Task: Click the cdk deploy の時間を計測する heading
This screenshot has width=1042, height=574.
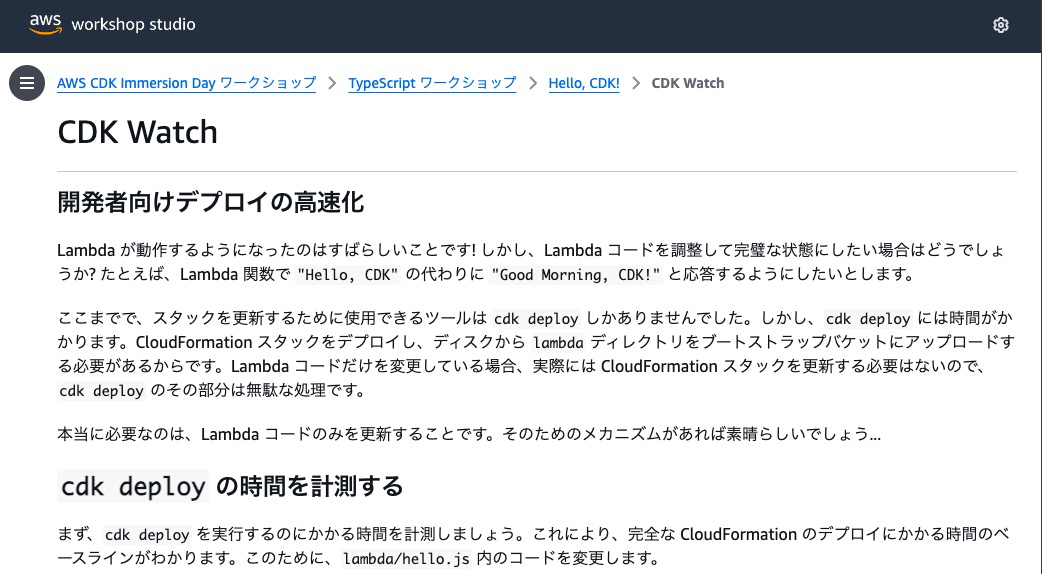Action: pyautogui.click(x=230, y=486)
